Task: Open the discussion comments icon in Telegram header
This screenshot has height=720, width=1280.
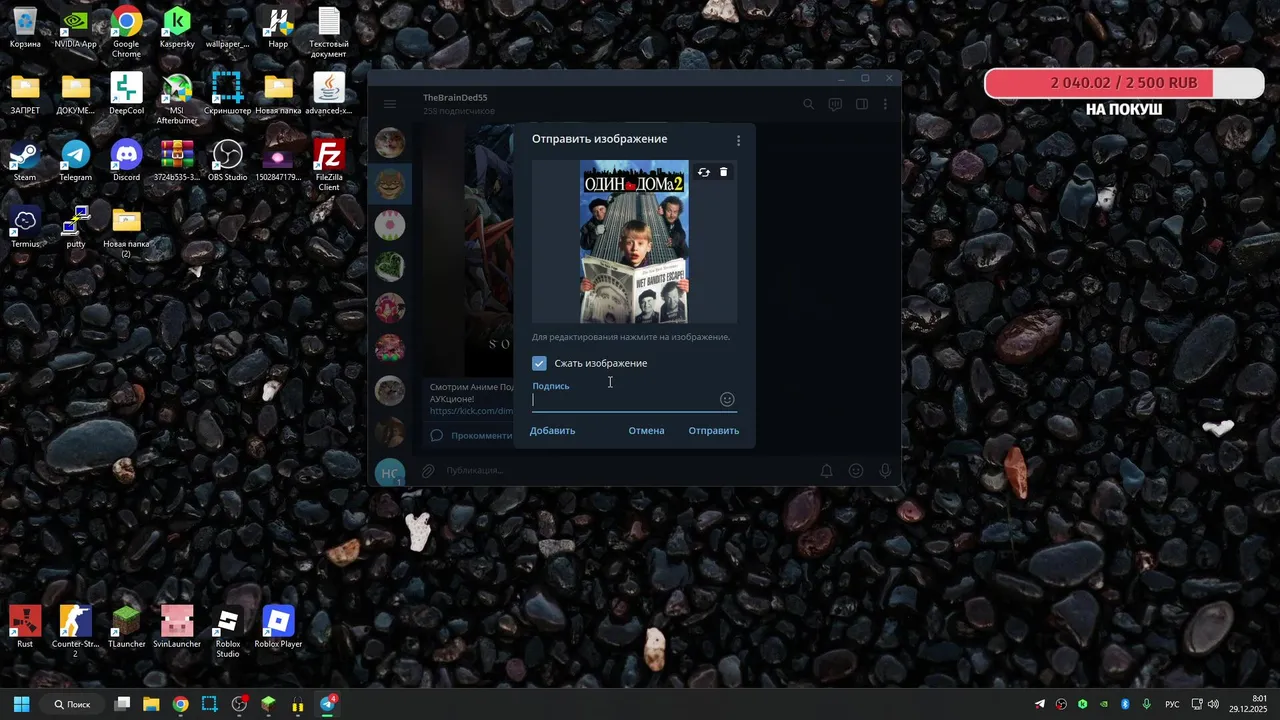Action: 835,104
